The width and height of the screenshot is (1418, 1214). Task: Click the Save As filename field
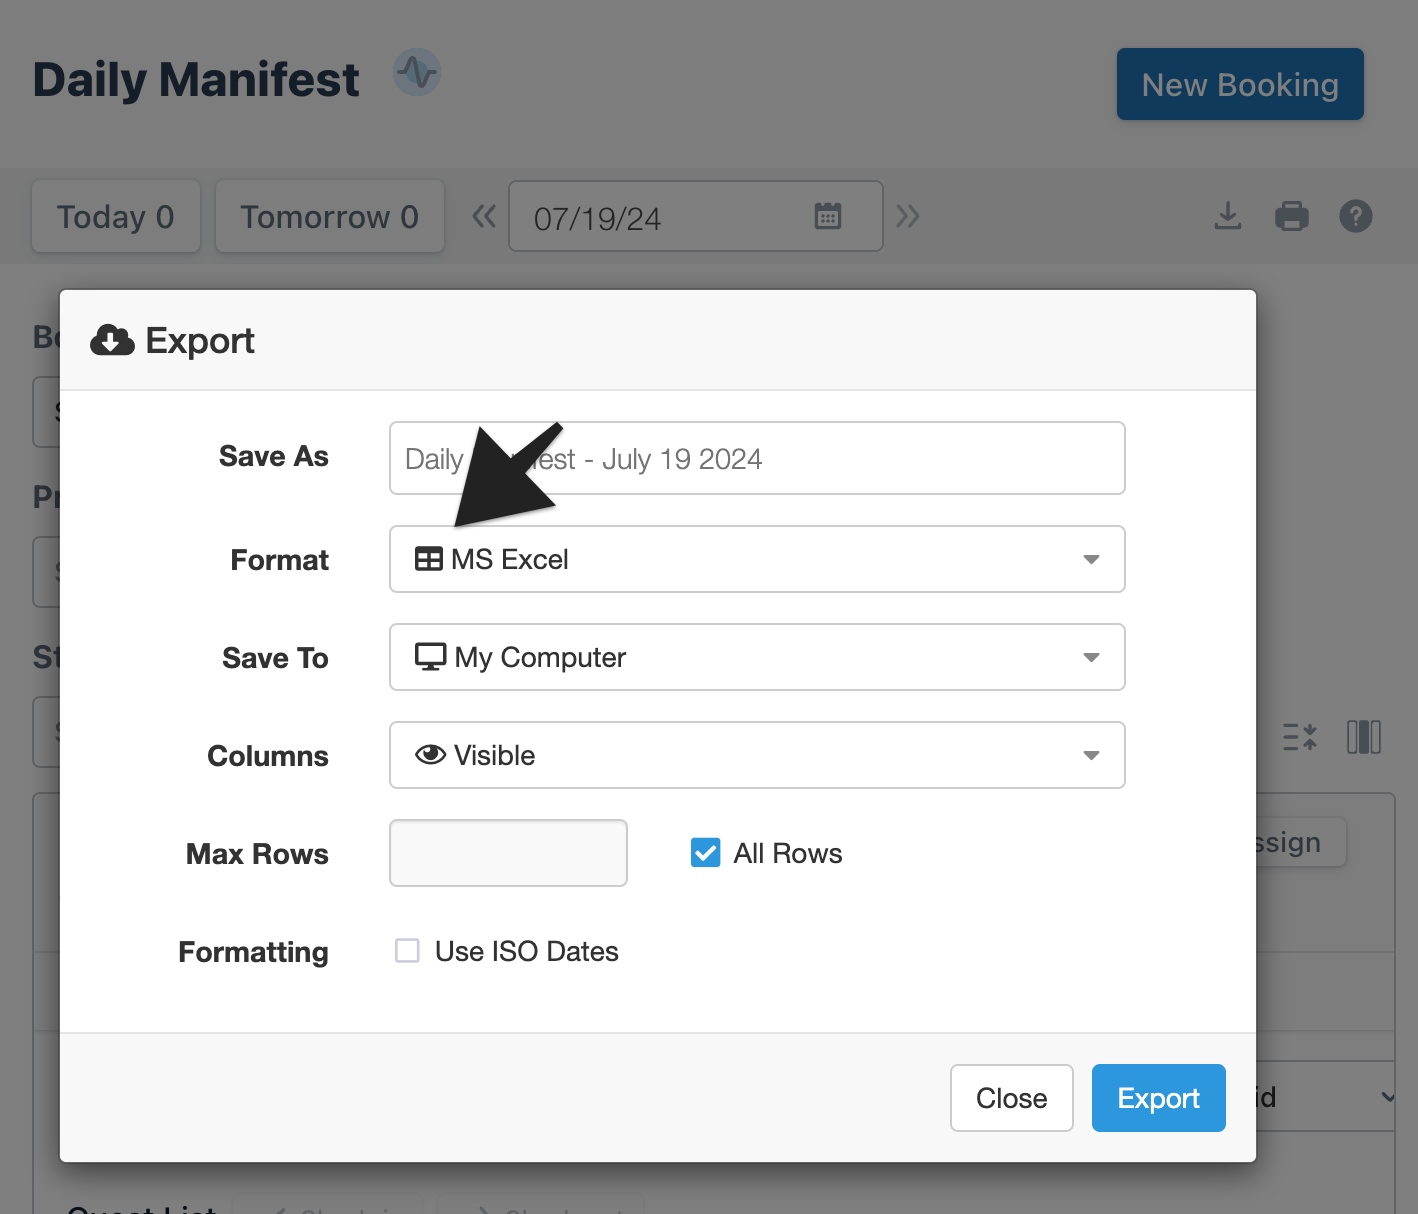tap(757, 458)
